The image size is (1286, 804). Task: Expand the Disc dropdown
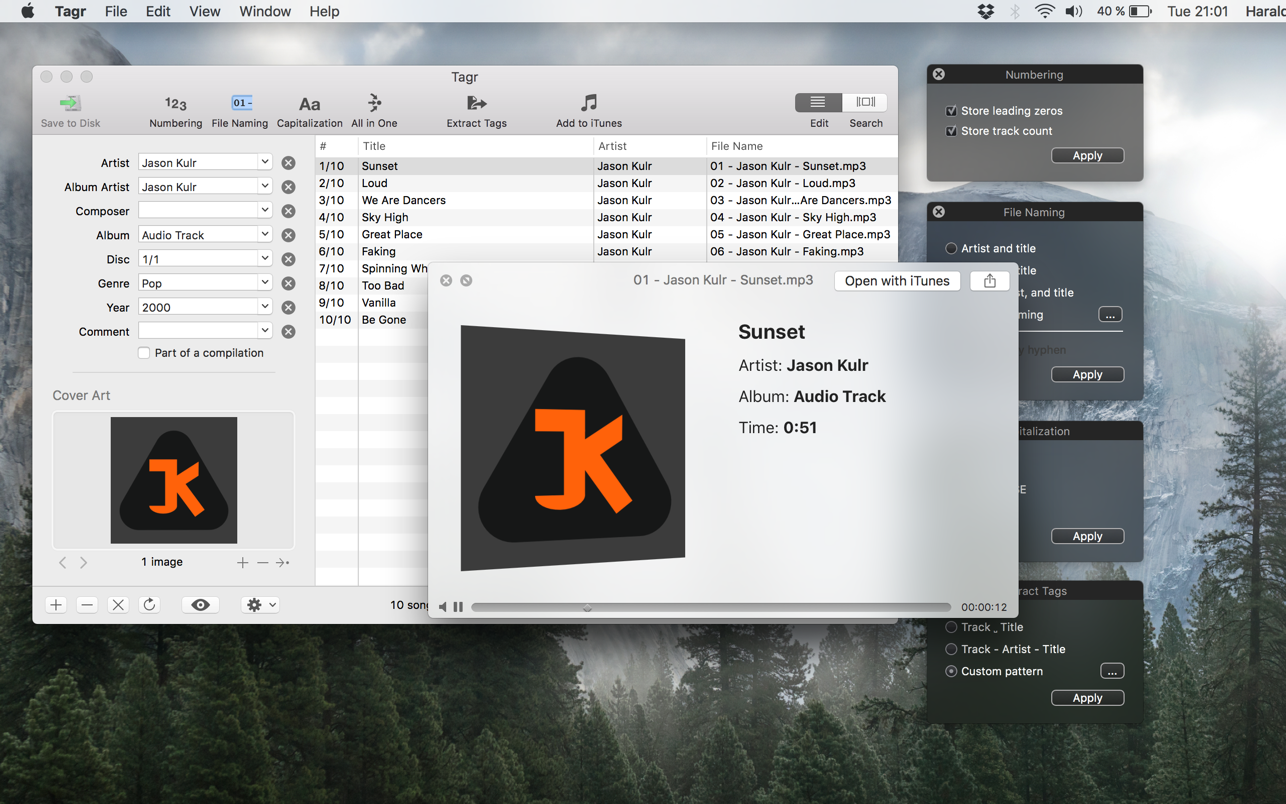pyautogui.click(x=264, y=258)
